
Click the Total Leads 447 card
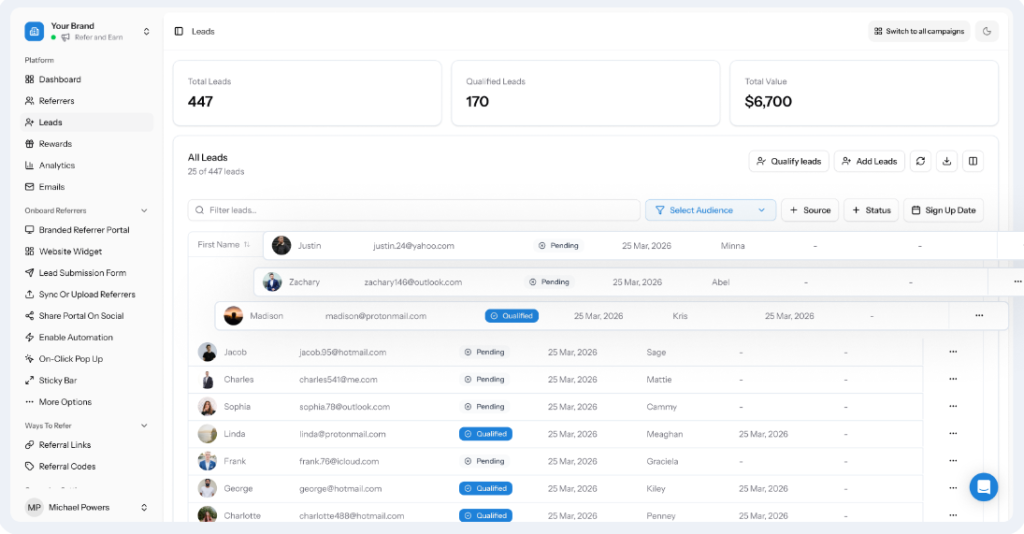coord(307,93)
